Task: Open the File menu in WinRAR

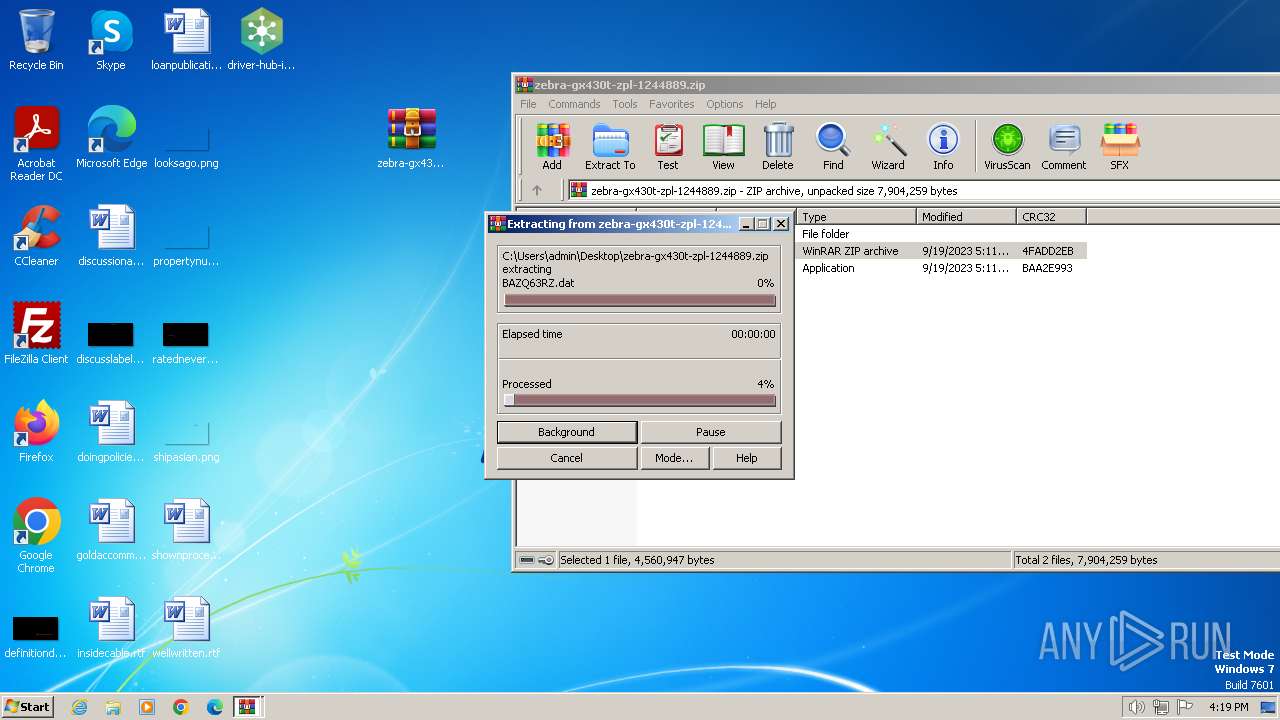Action: 528,104
